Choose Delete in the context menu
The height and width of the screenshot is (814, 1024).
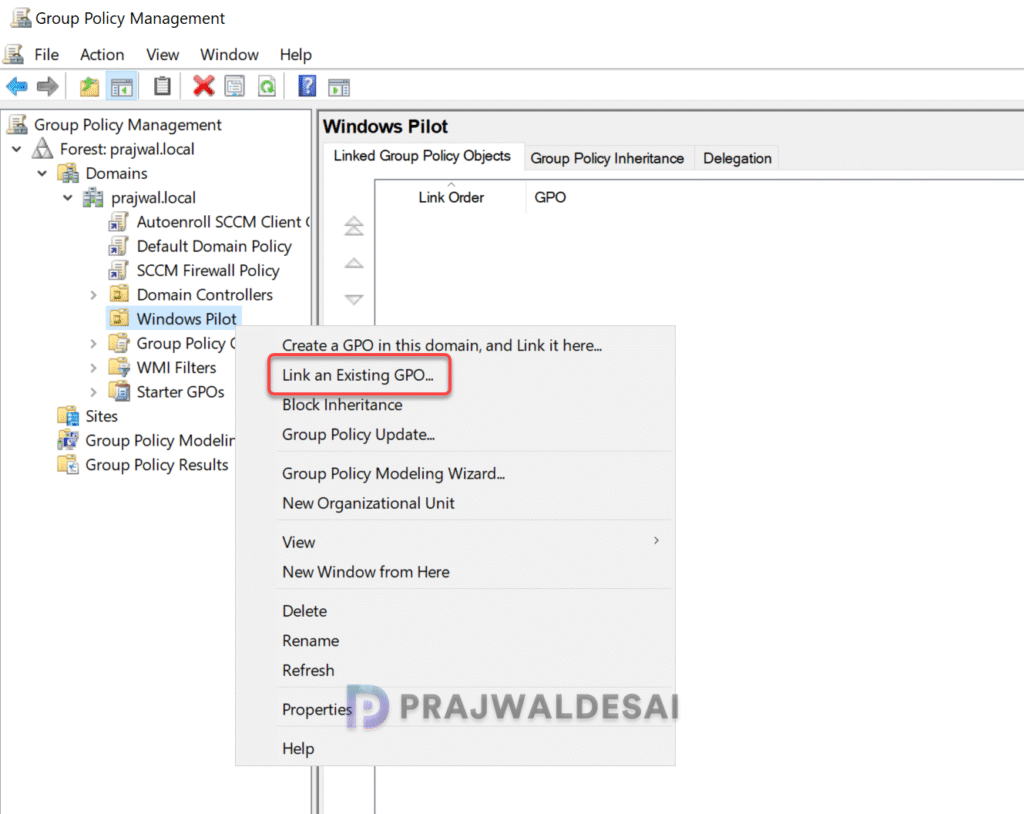click(x=304, y=610)
